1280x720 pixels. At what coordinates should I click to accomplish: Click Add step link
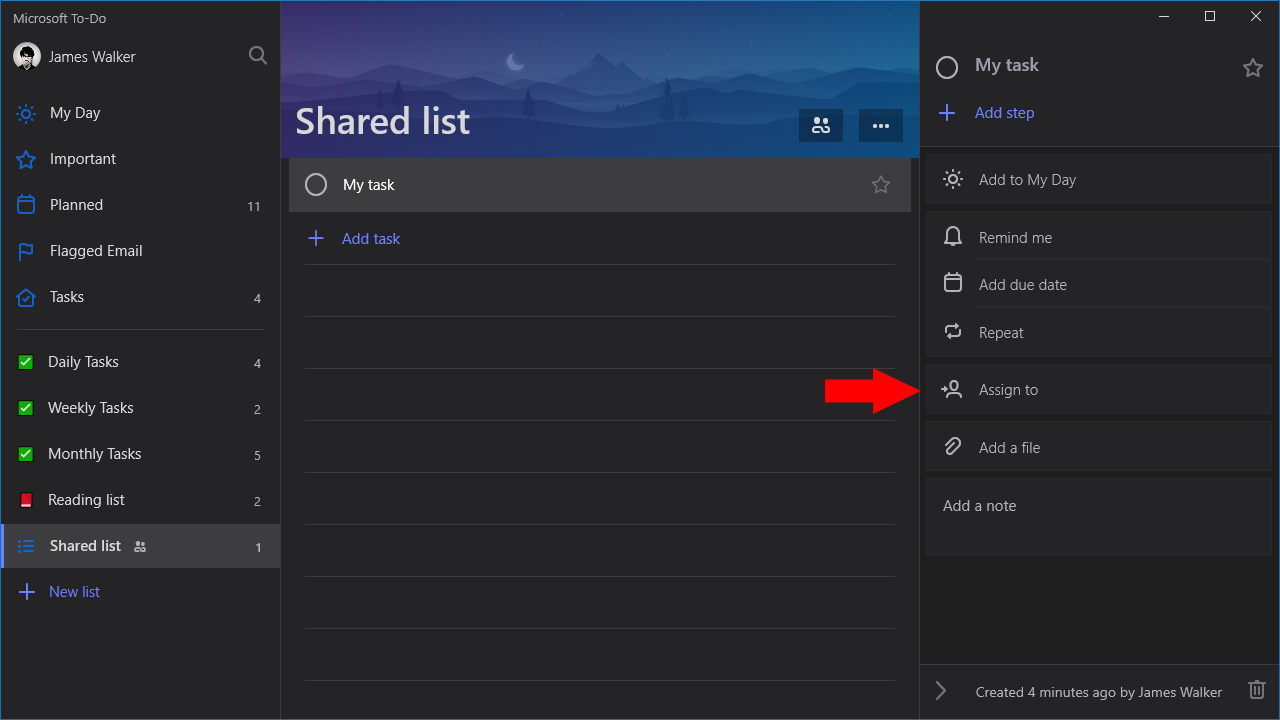click(x=1004, y=113)
